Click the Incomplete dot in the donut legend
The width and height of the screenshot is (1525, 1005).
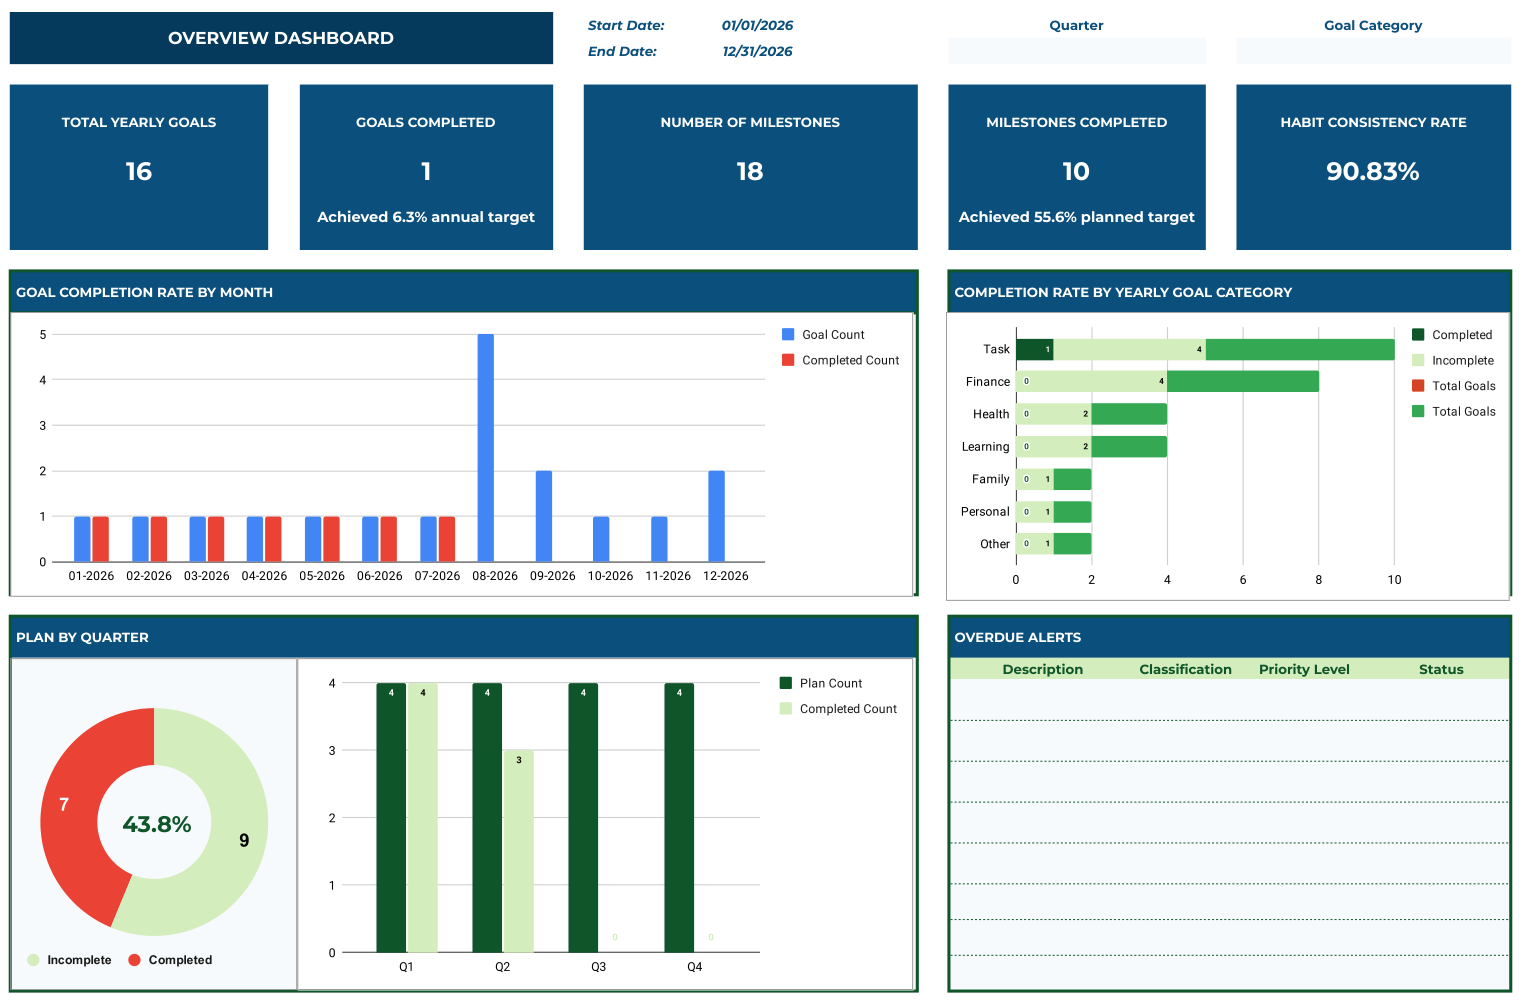[x=33, y=960]
